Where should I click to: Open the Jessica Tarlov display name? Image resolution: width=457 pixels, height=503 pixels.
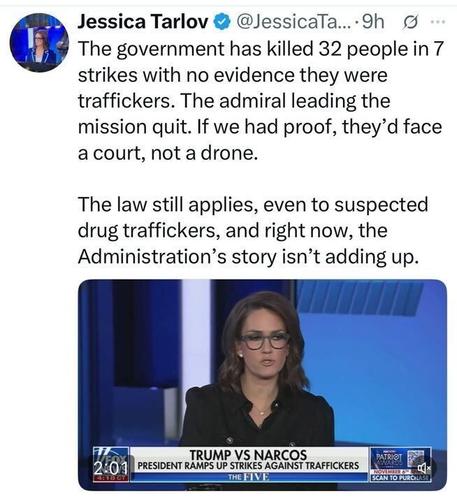143,22
